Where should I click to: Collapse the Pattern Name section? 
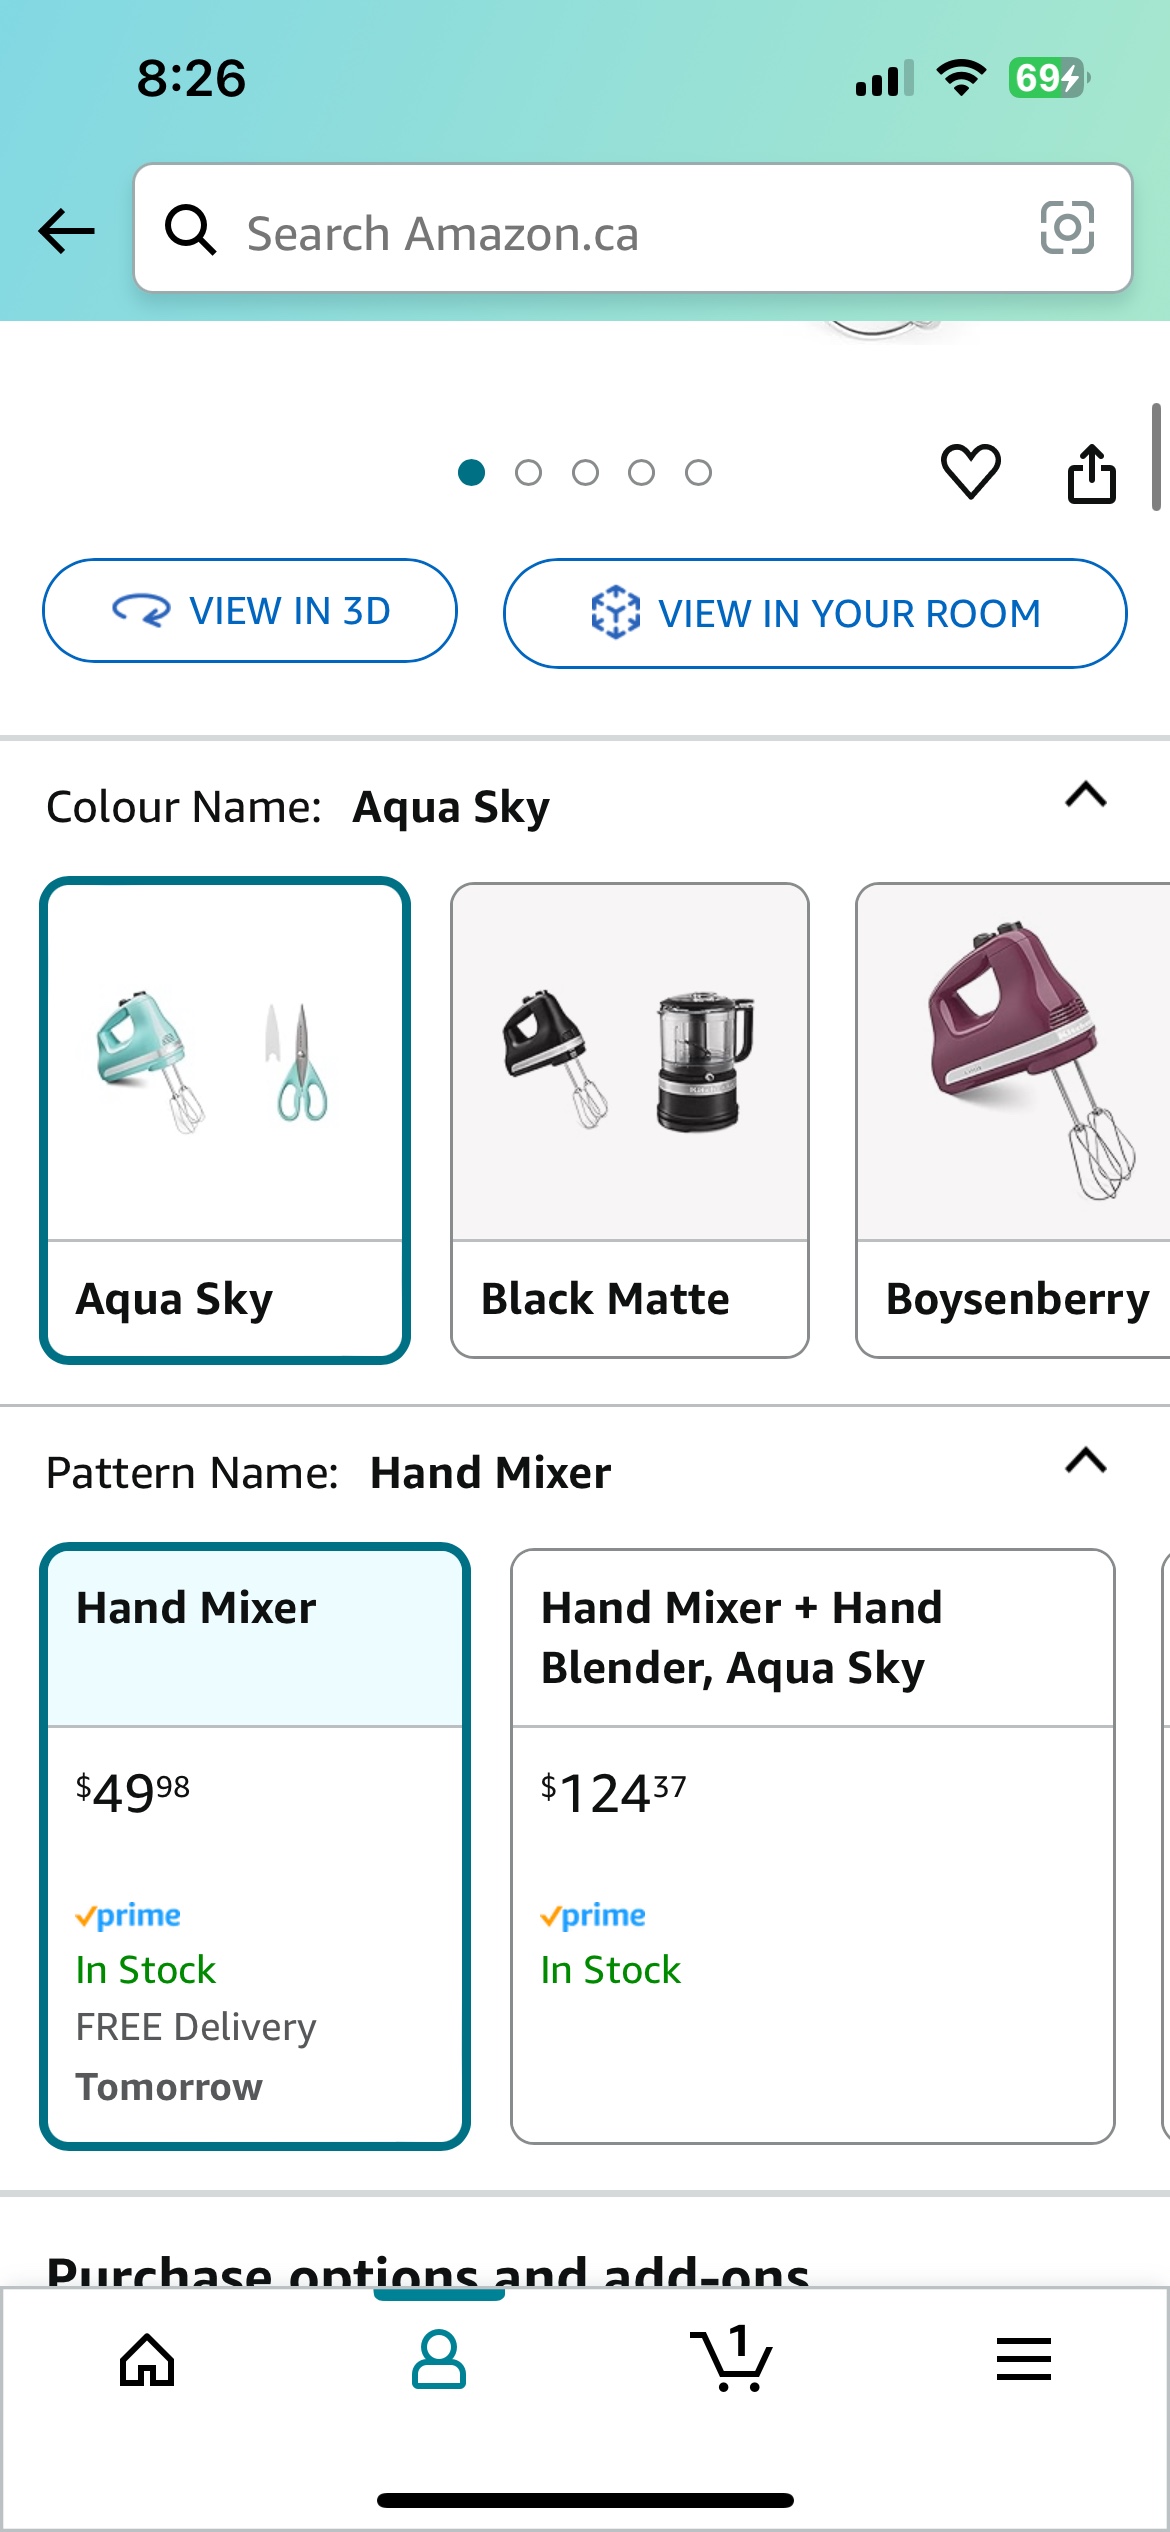click(x=1085, y=1462)
